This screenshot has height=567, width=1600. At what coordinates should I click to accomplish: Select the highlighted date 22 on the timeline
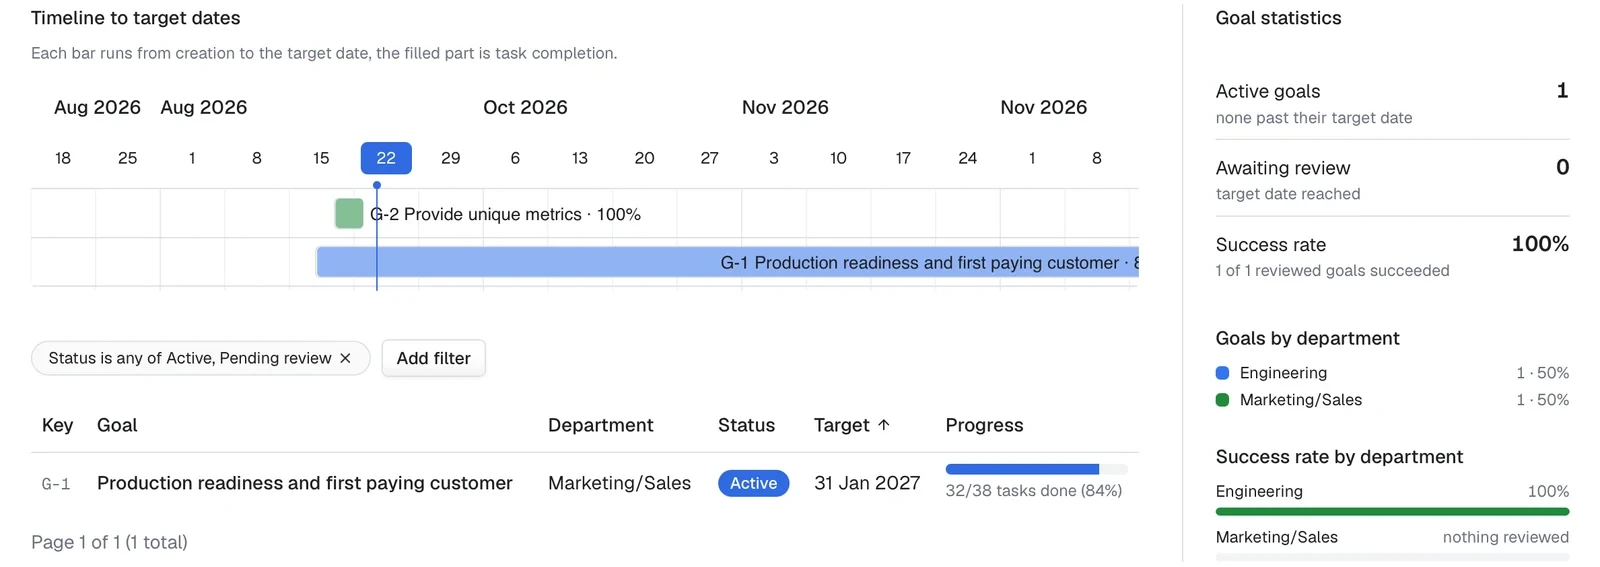(386, 158)
